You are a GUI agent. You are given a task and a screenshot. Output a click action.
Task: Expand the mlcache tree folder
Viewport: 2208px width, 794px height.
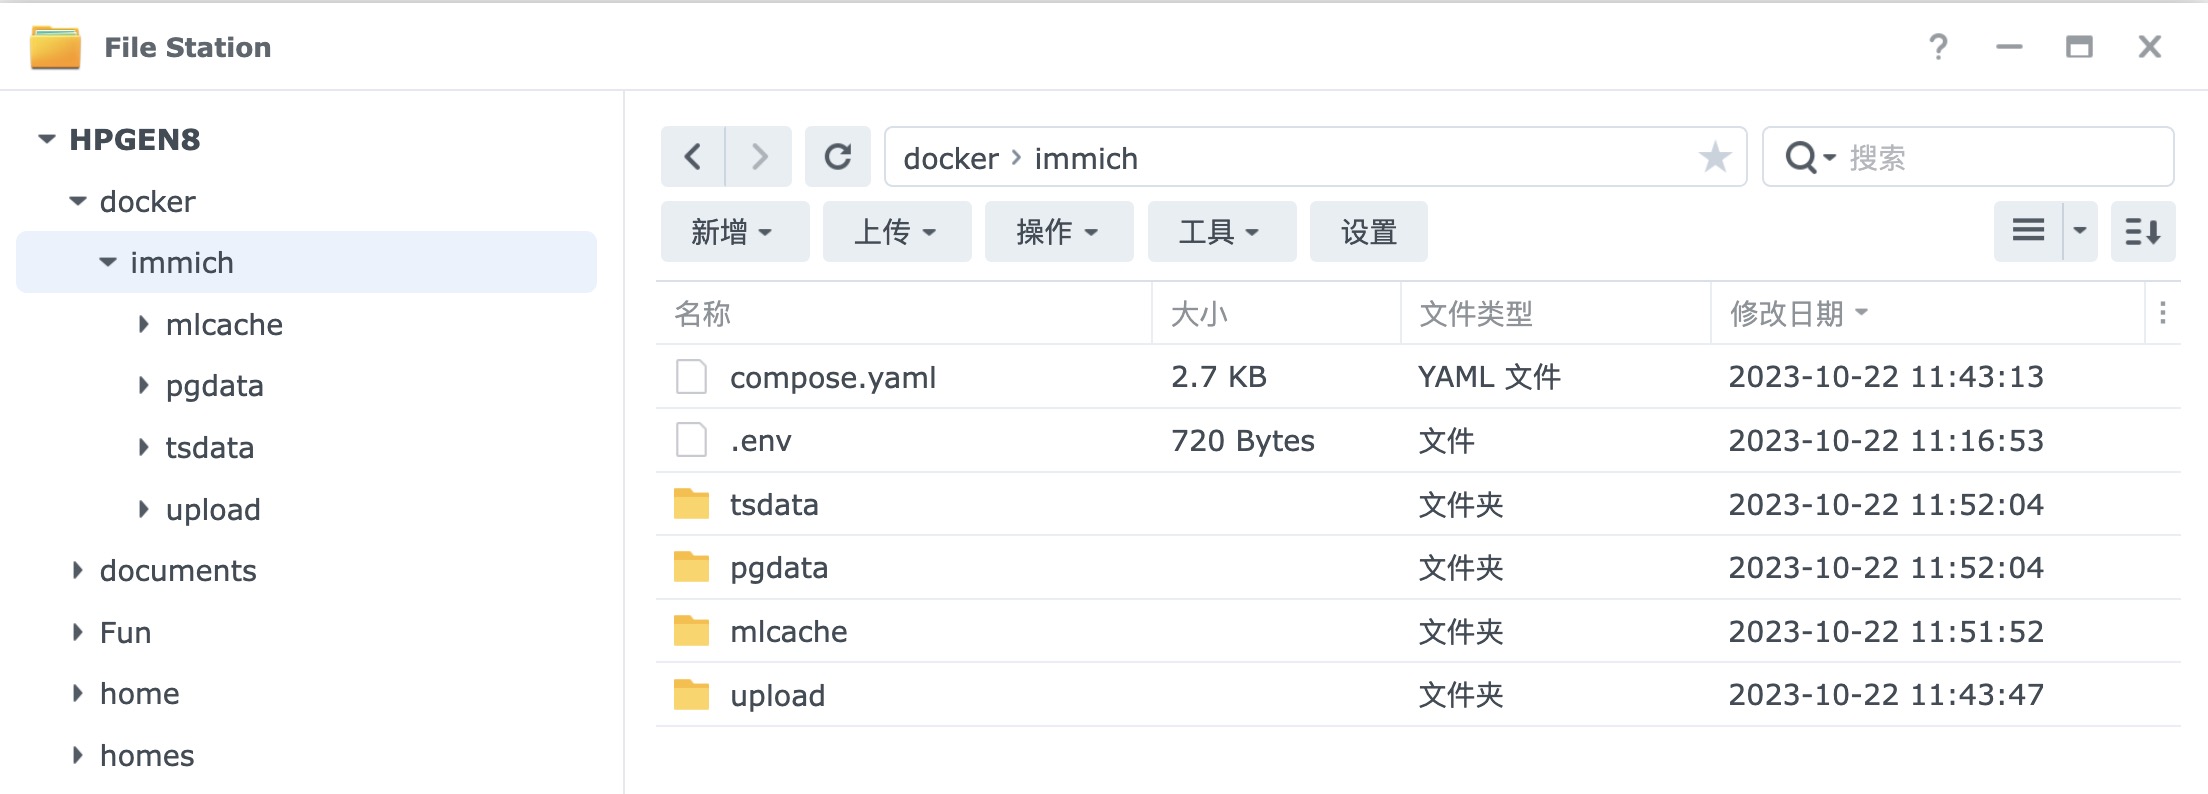click(144, 324)
